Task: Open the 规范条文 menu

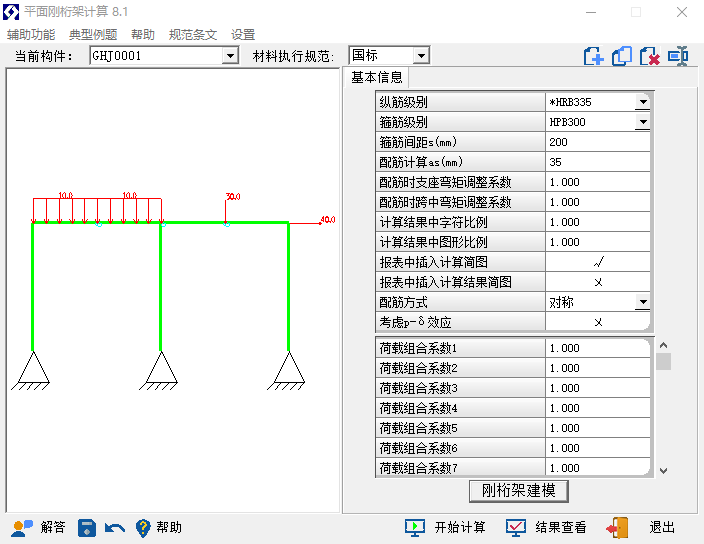Action: tap(192, 34)
